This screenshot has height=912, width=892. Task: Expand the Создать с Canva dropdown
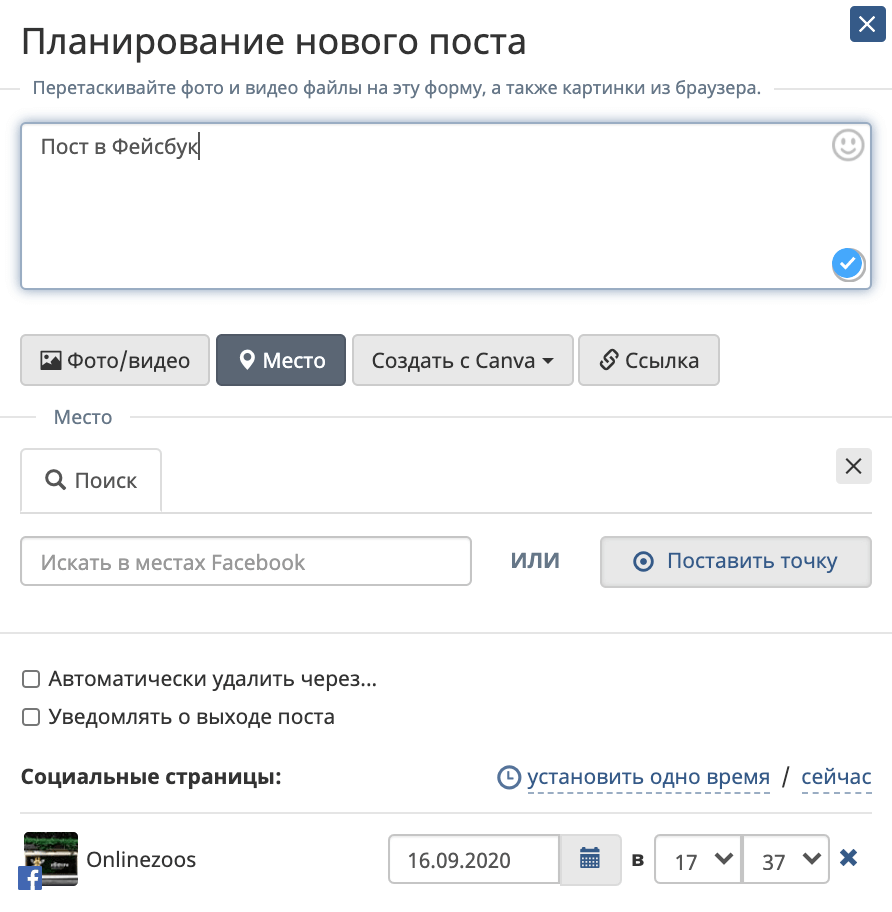pyautogui.click(x=462, y=360)
